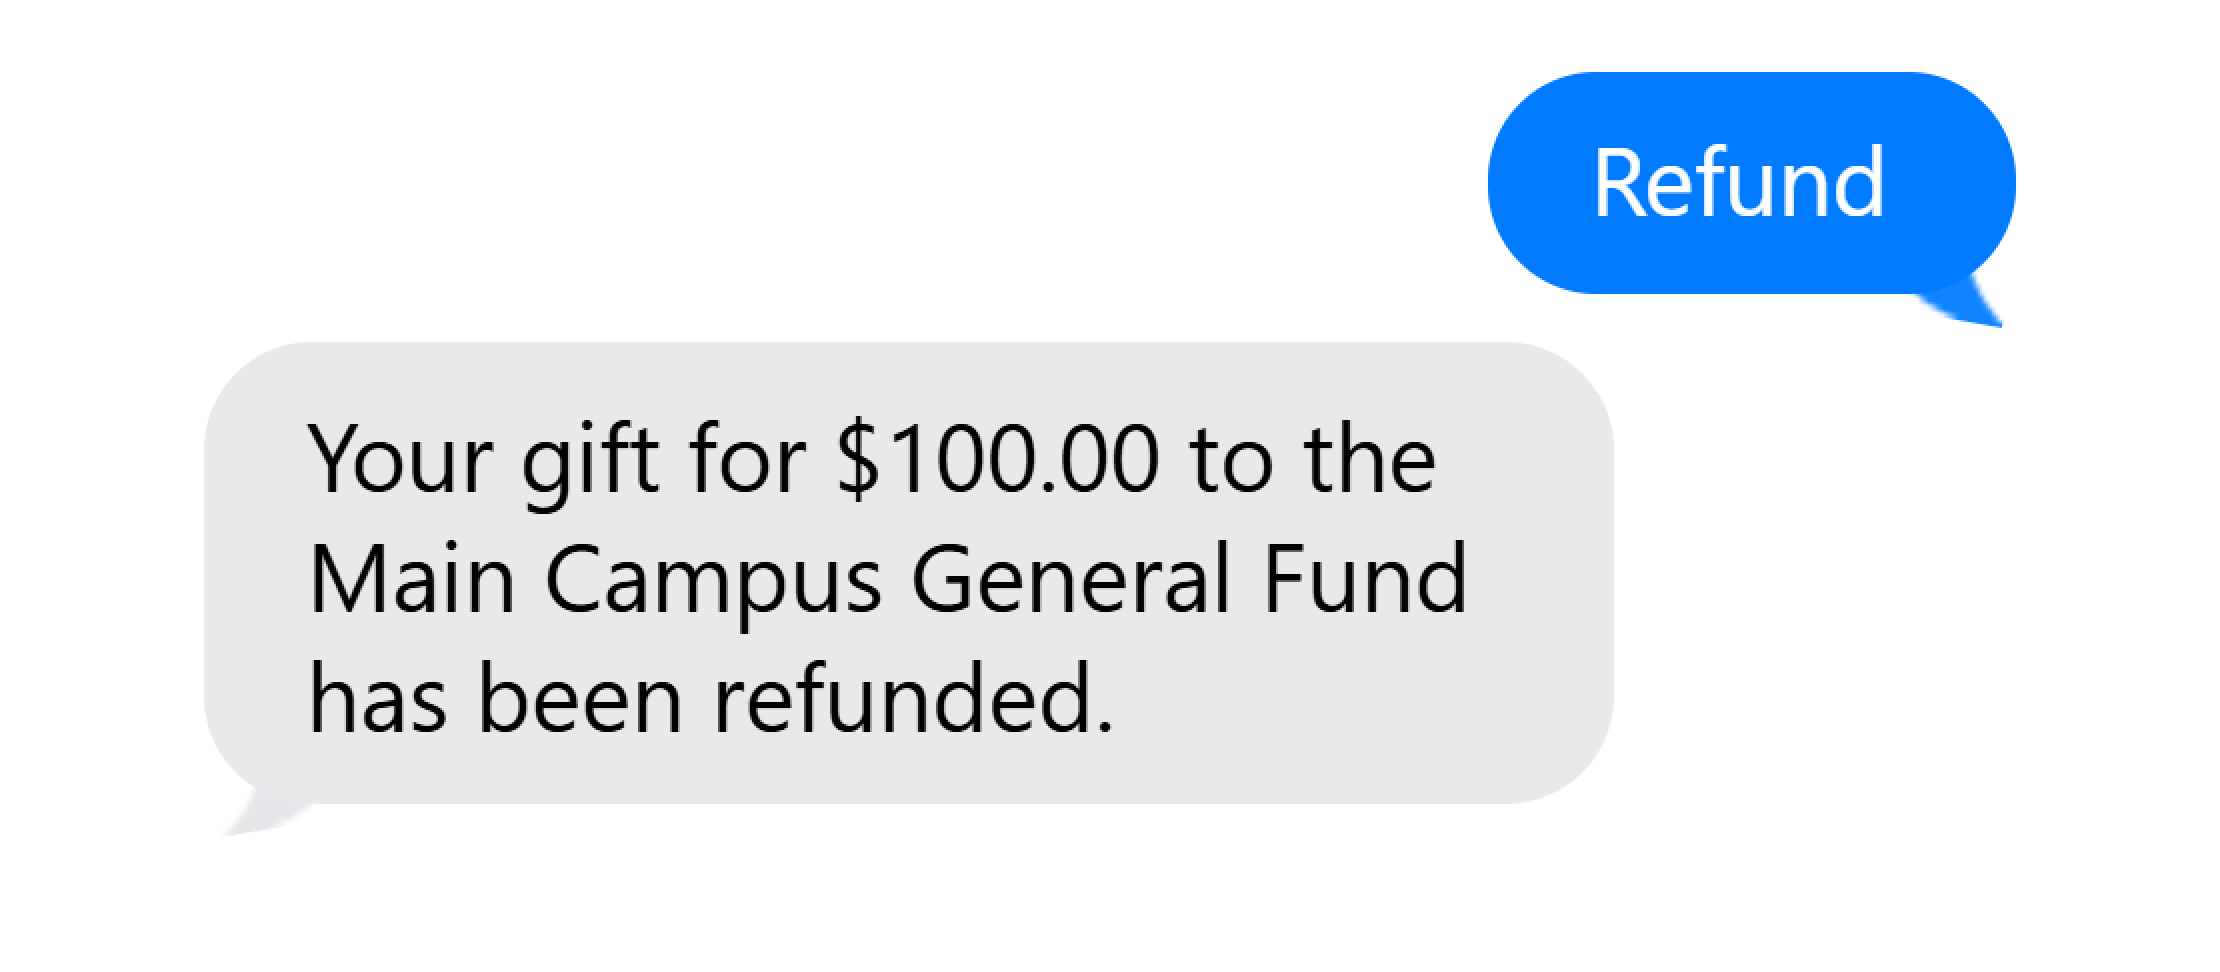
Task: Click the word "Your" in the reply
Action: click(402, 460)
